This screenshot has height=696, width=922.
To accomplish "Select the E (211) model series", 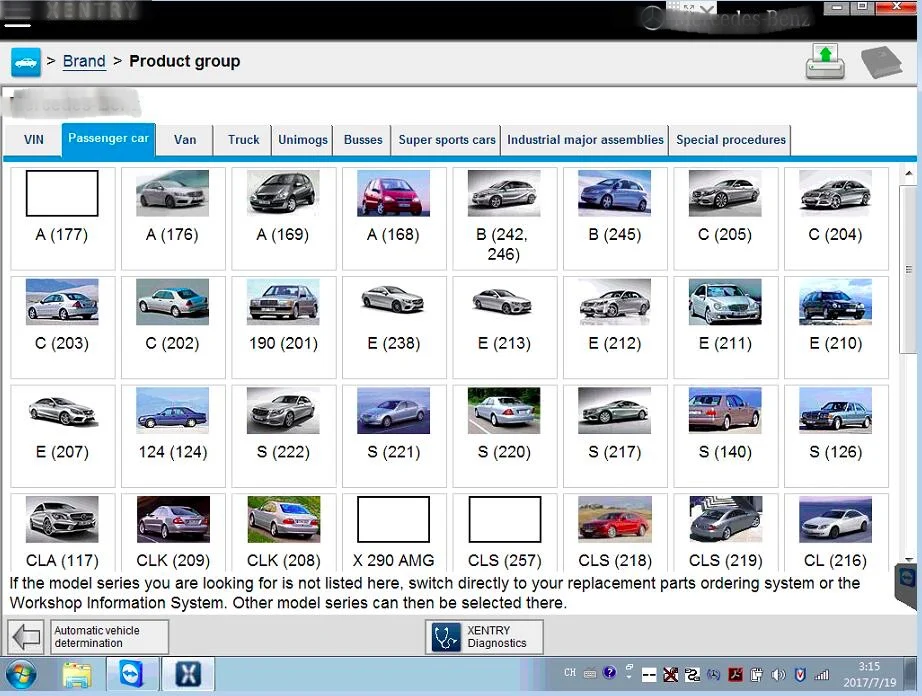I will pyautogui.click(x=726, y=327).
